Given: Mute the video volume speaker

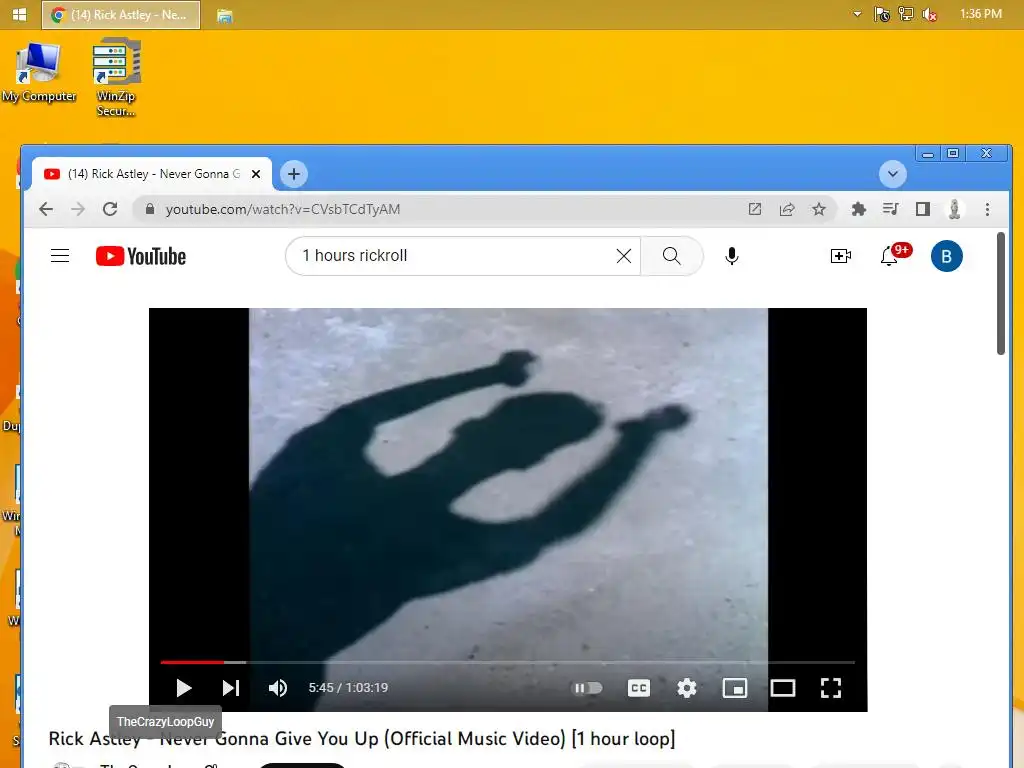Looking at the screenshot, I should click(x=278, y=688).
